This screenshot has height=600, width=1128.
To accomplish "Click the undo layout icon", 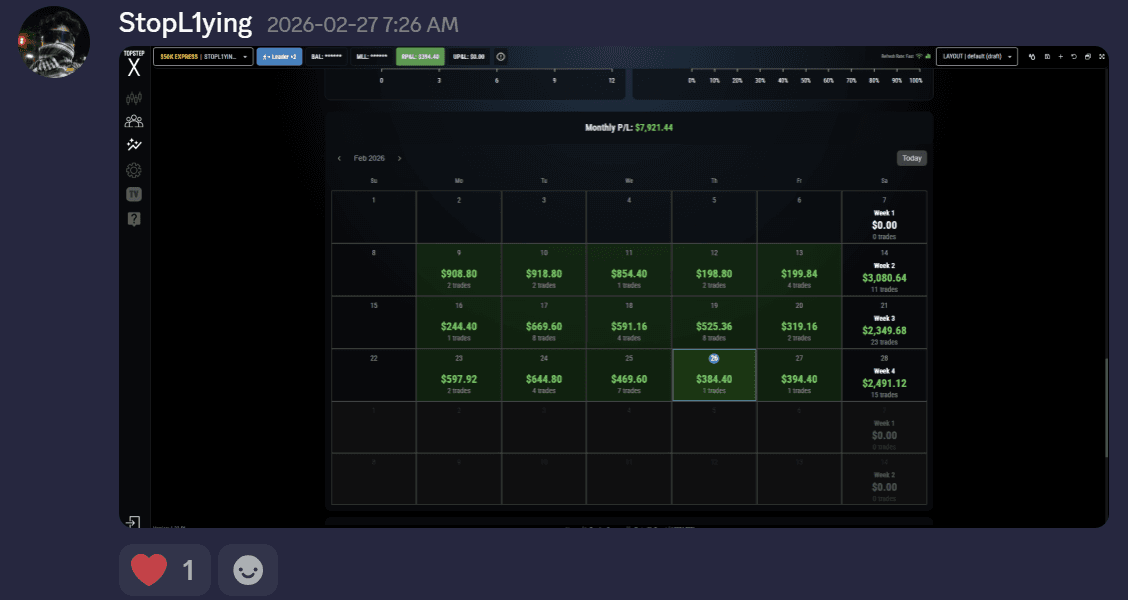I will coord(1074,57).
